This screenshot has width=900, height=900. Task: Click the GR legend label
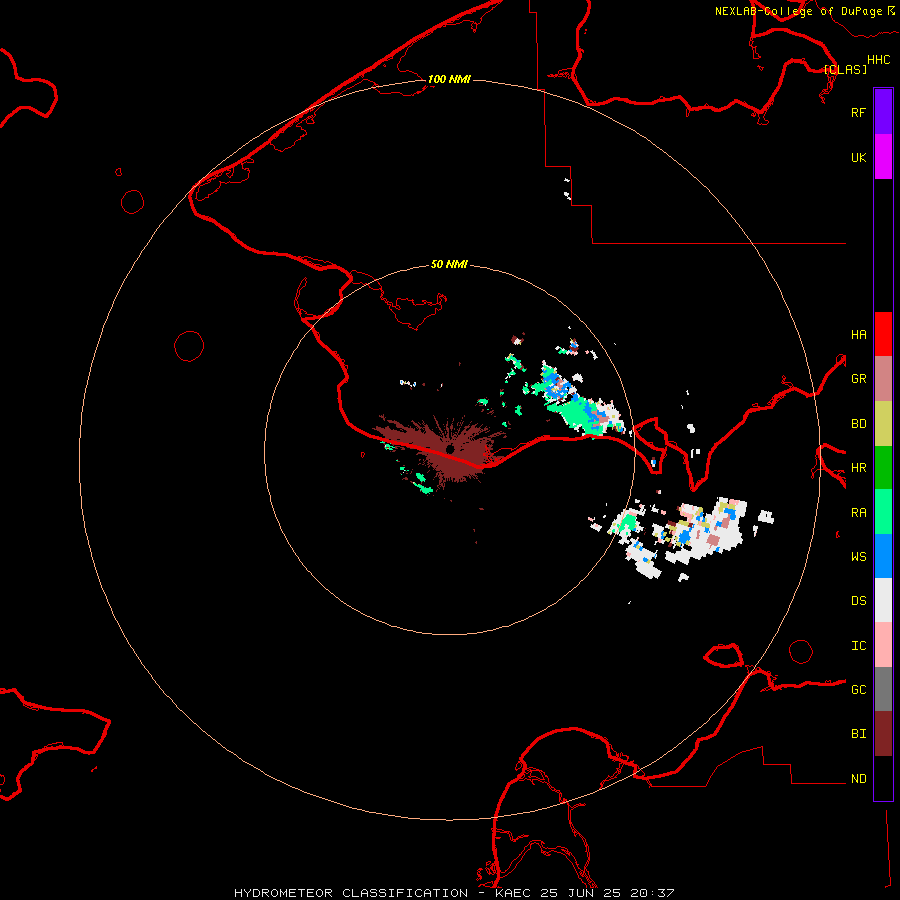point(859,379)
